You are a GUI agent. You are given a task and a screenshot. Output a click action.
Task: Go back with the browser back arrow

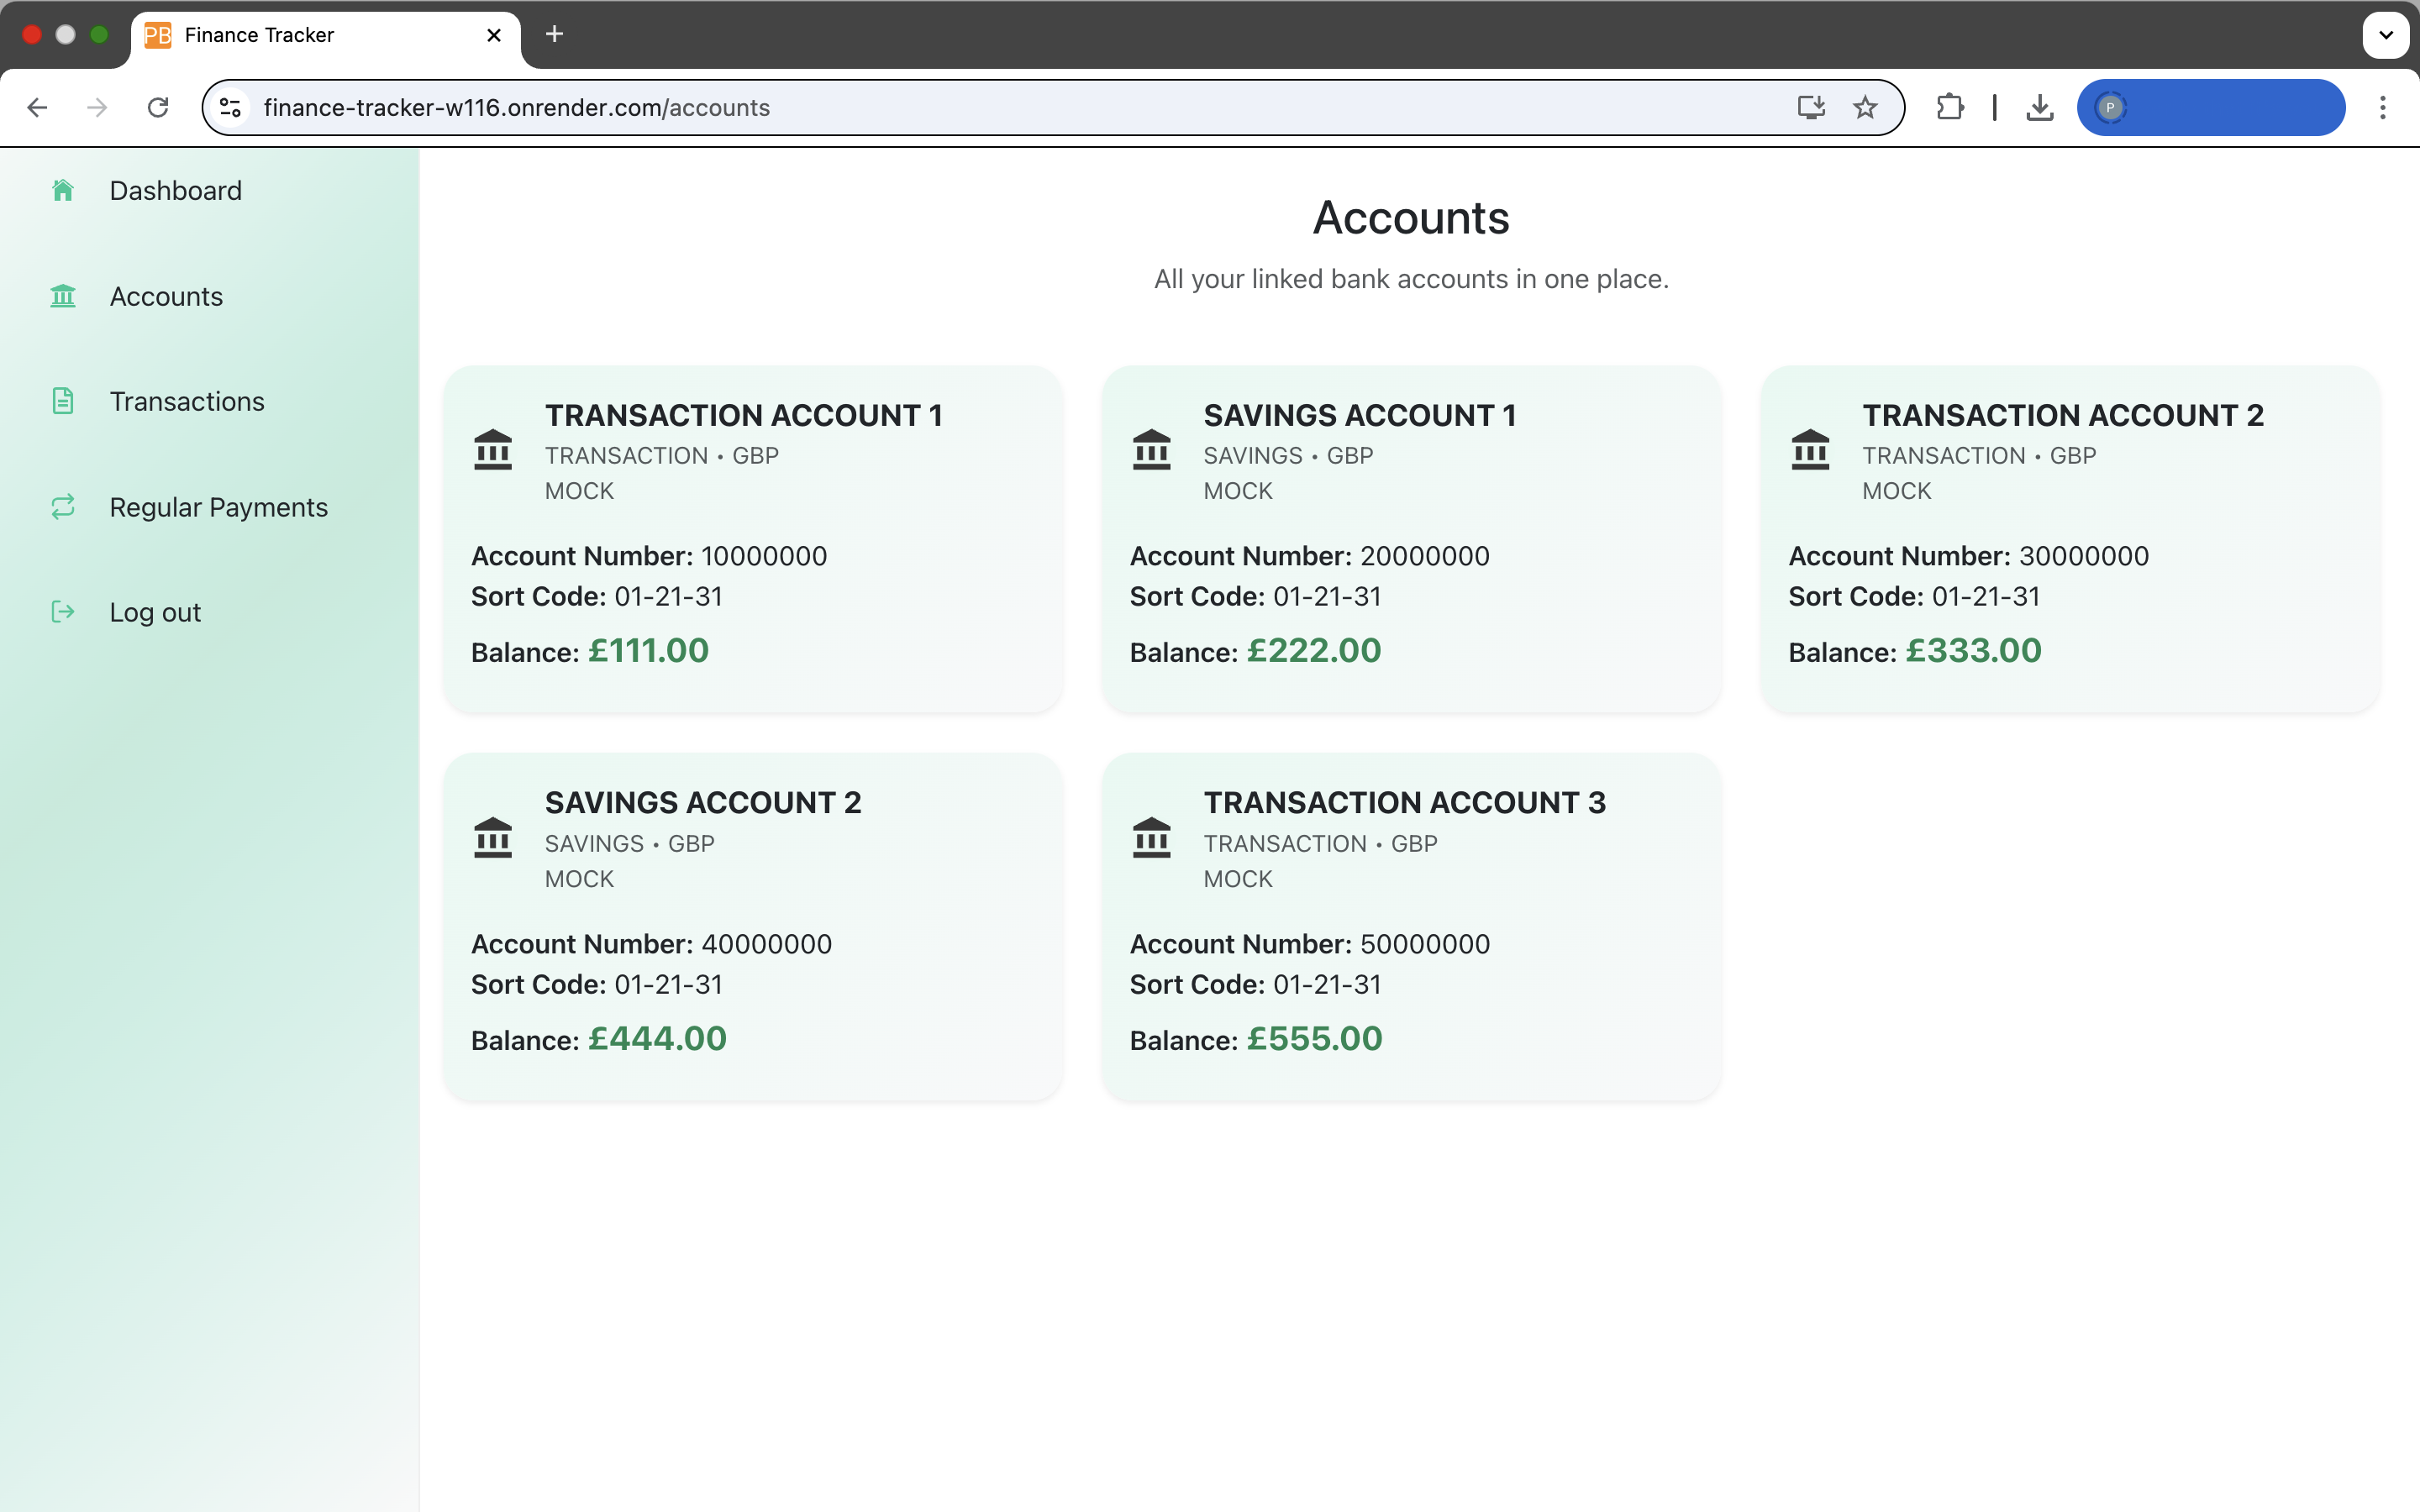pyautogui.click(x=37, y=107)
